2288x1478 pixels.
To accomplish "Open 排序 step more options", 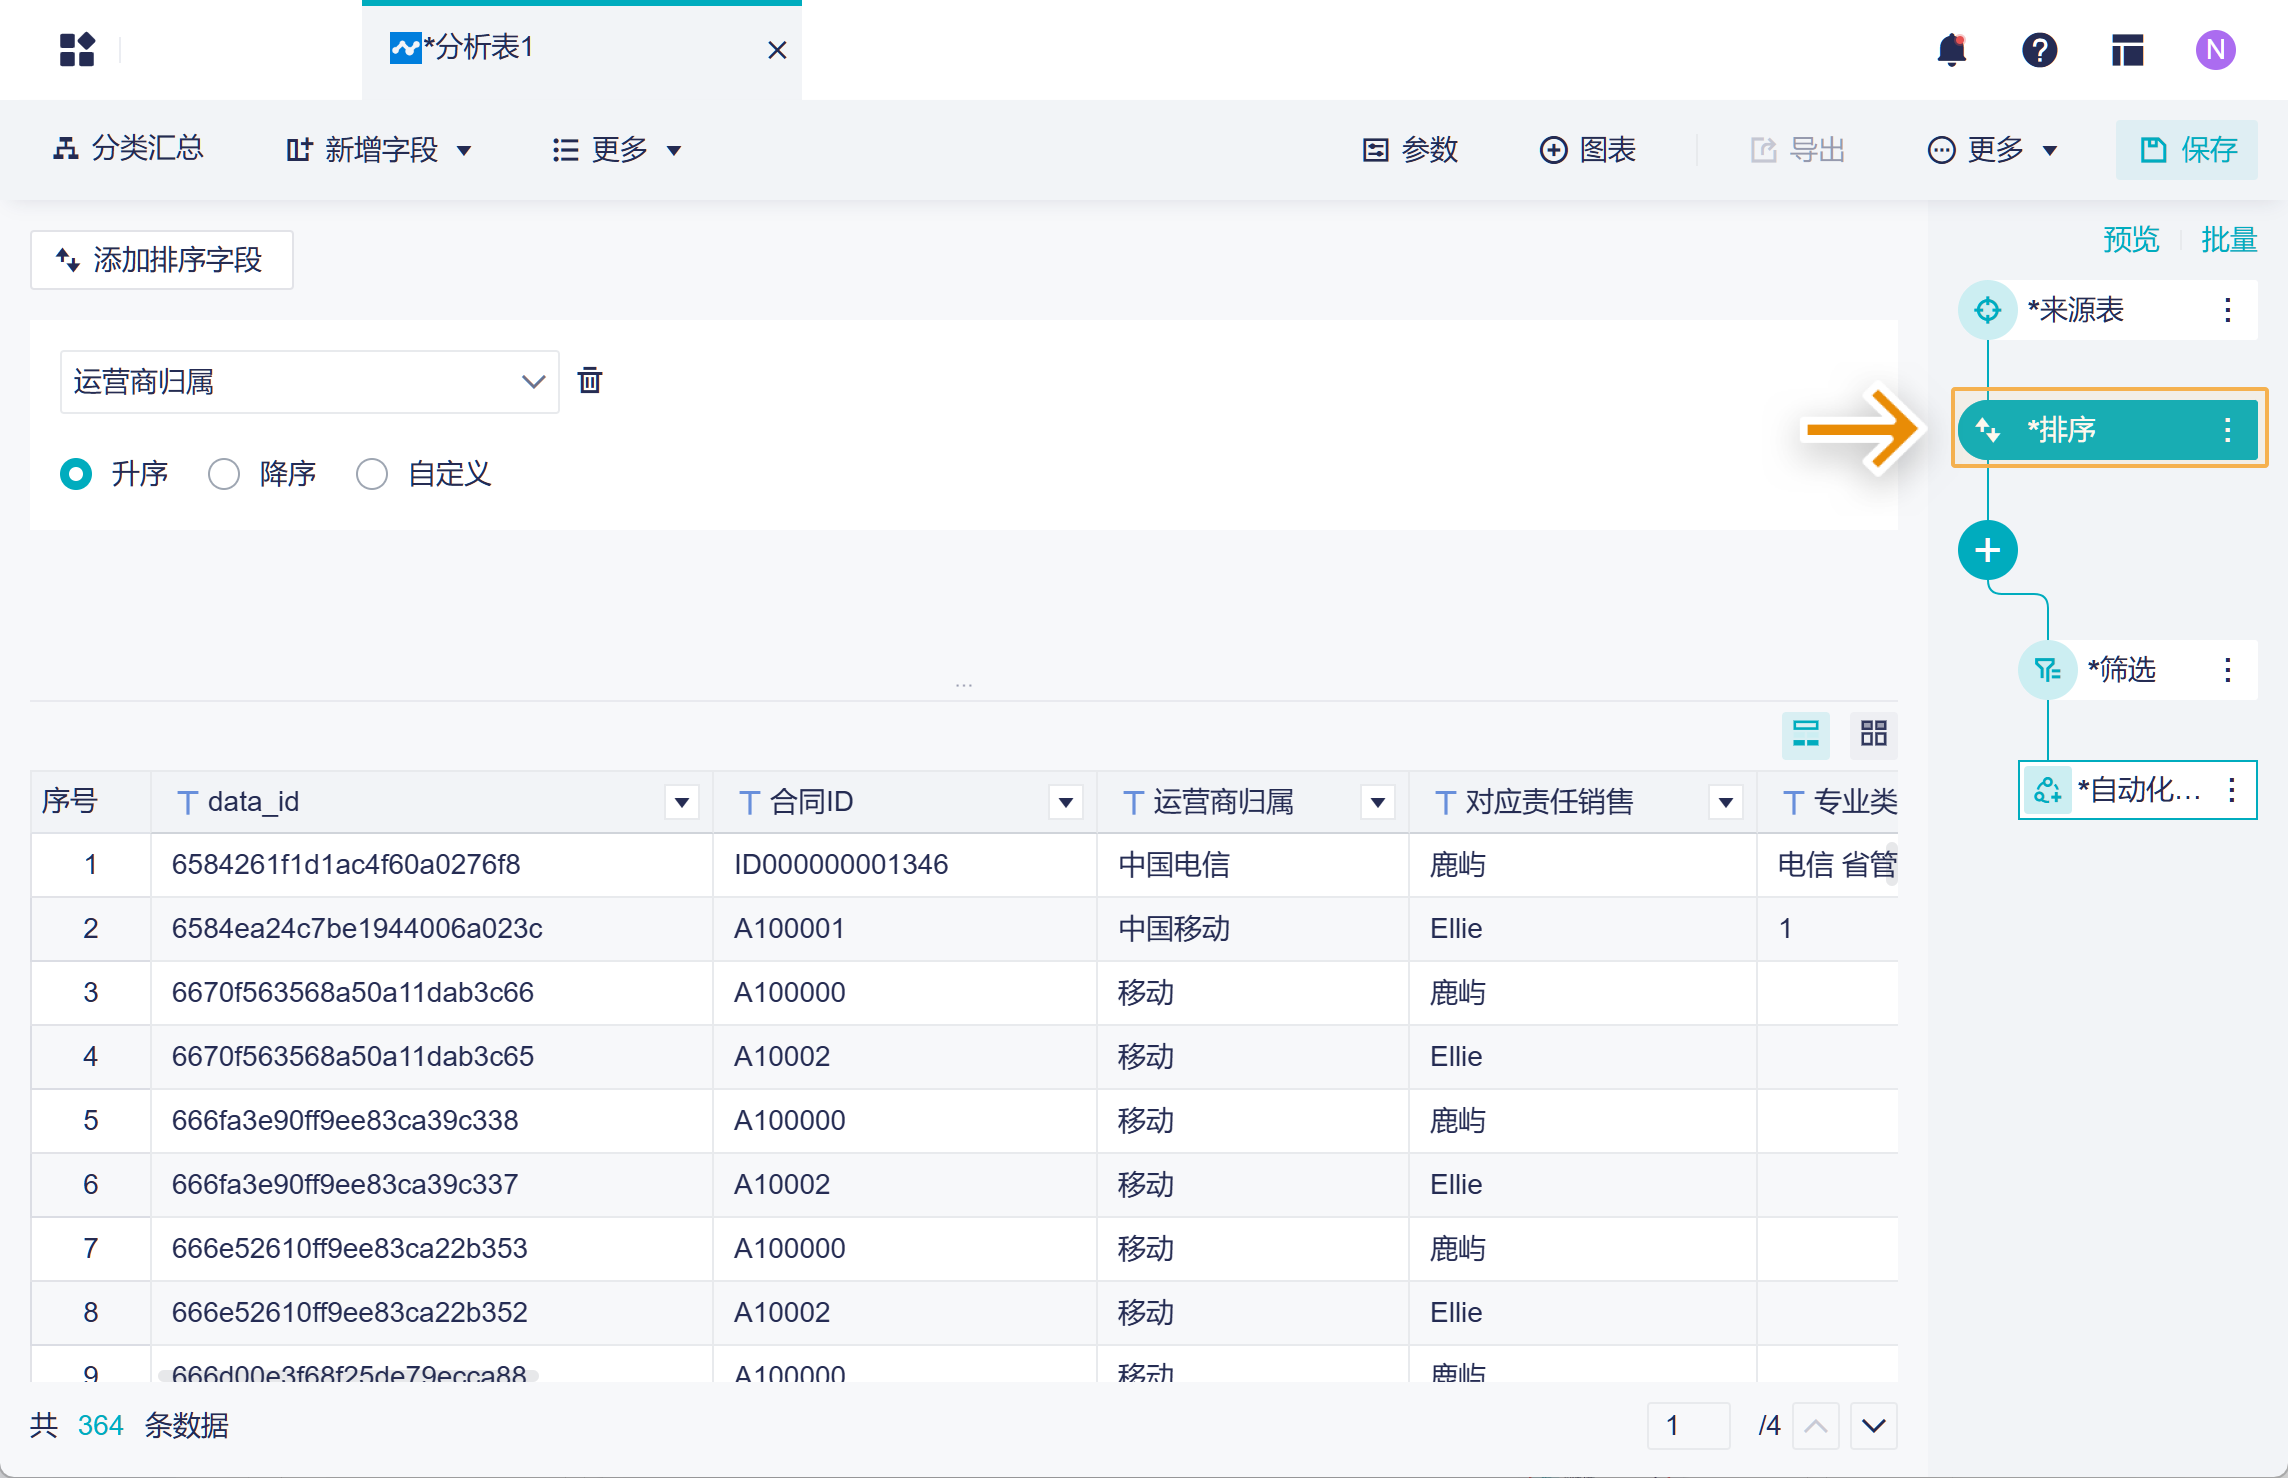I will (x=2228, y=430).
